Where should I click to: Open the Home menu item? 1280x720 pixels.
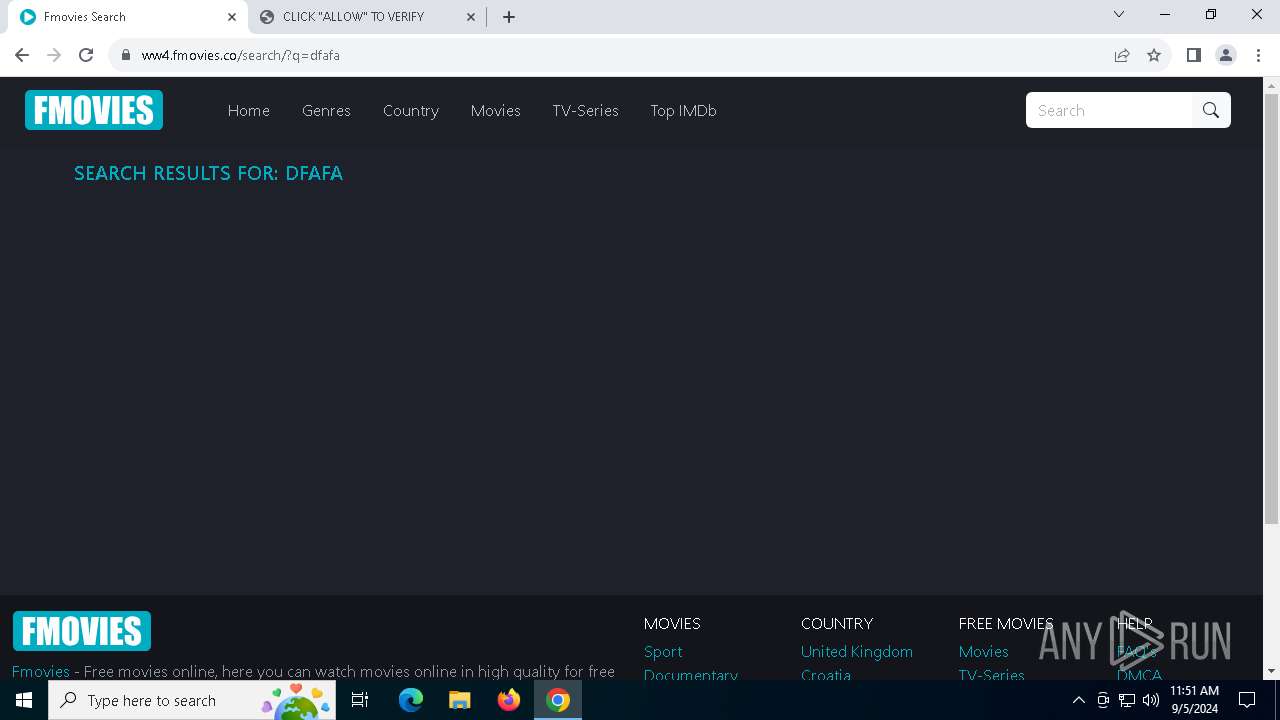[x=249, y=110]
